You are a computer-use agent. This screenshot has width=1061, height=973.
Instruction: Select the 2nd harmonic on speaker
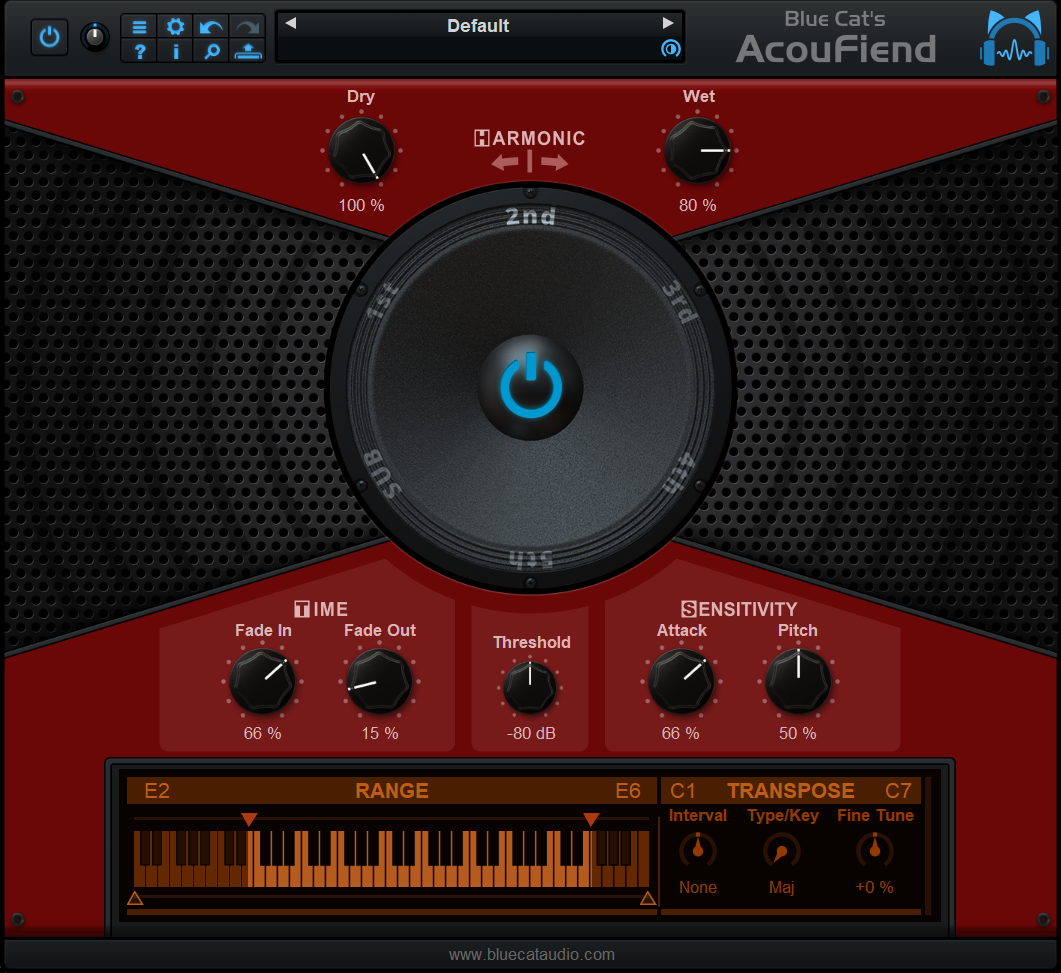point(530,217)
